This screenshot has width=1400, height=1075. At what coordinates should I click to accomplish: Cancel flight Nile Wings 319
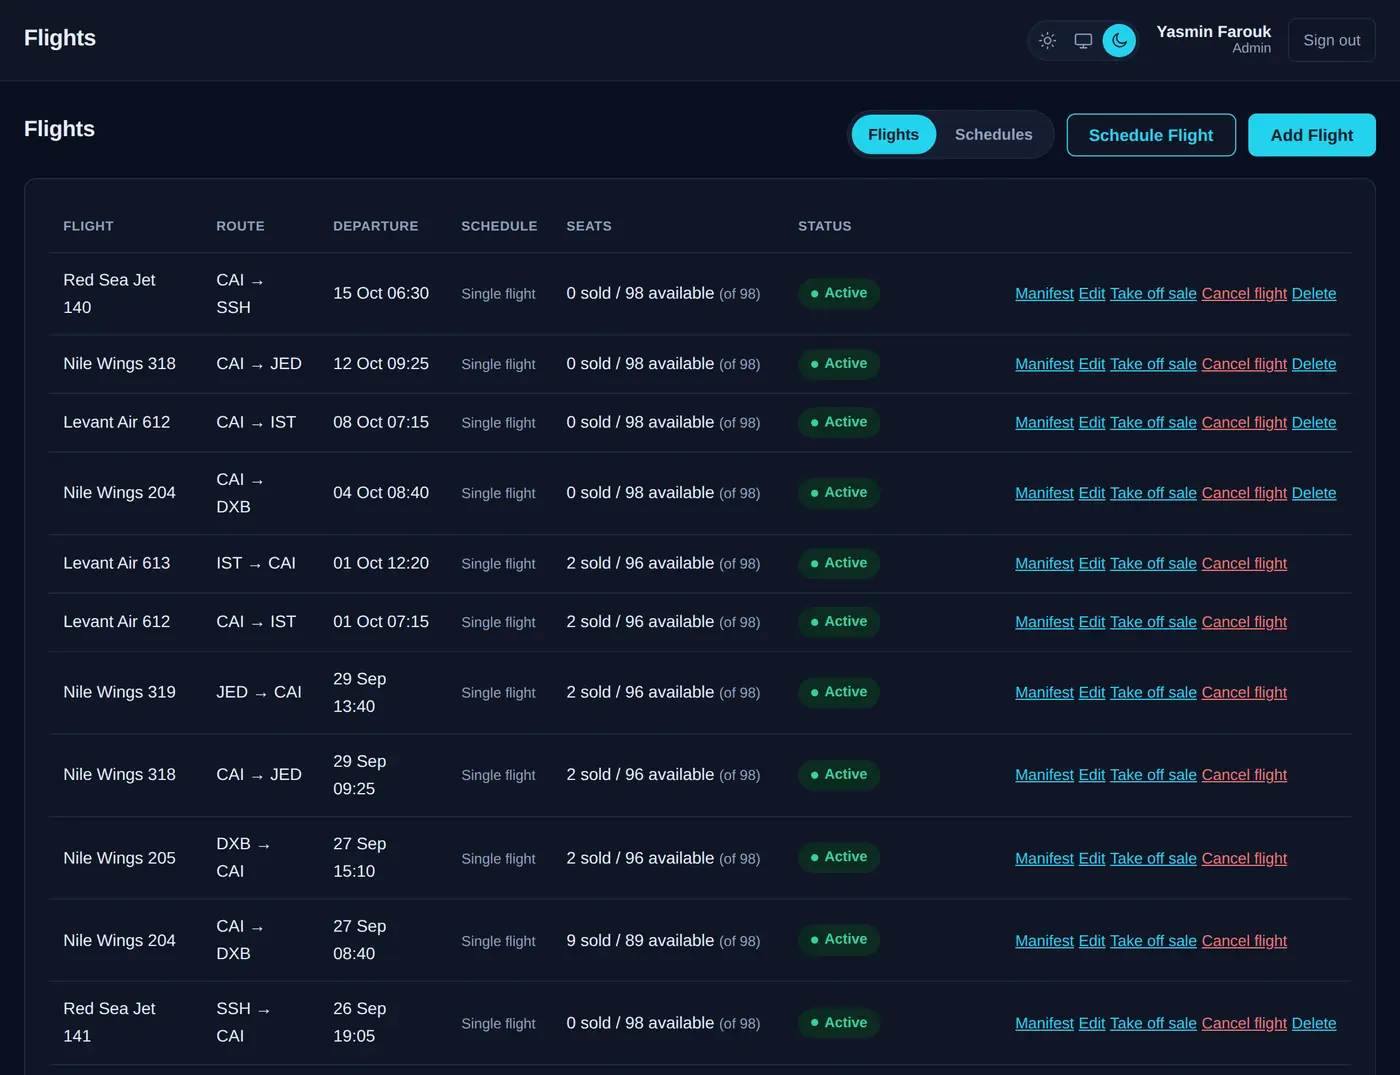1244,693
